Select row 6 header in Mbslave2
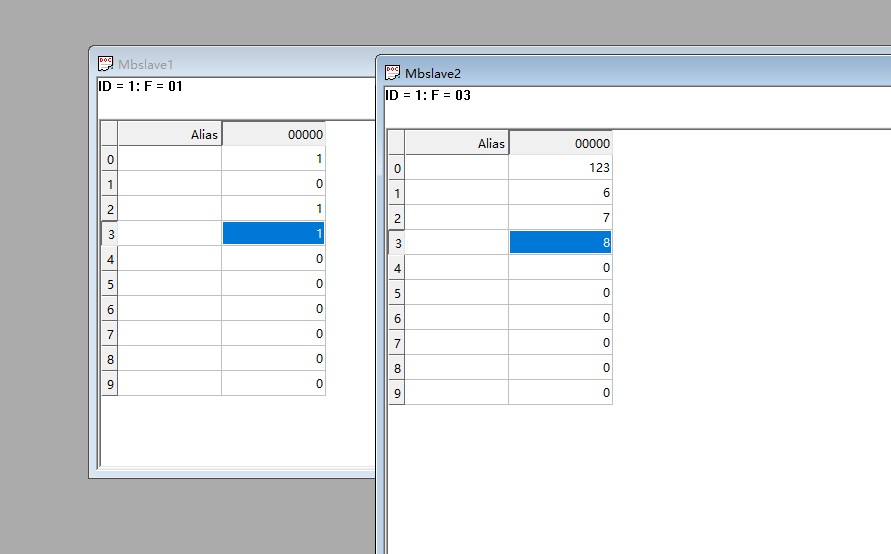 tap(397, 318)
